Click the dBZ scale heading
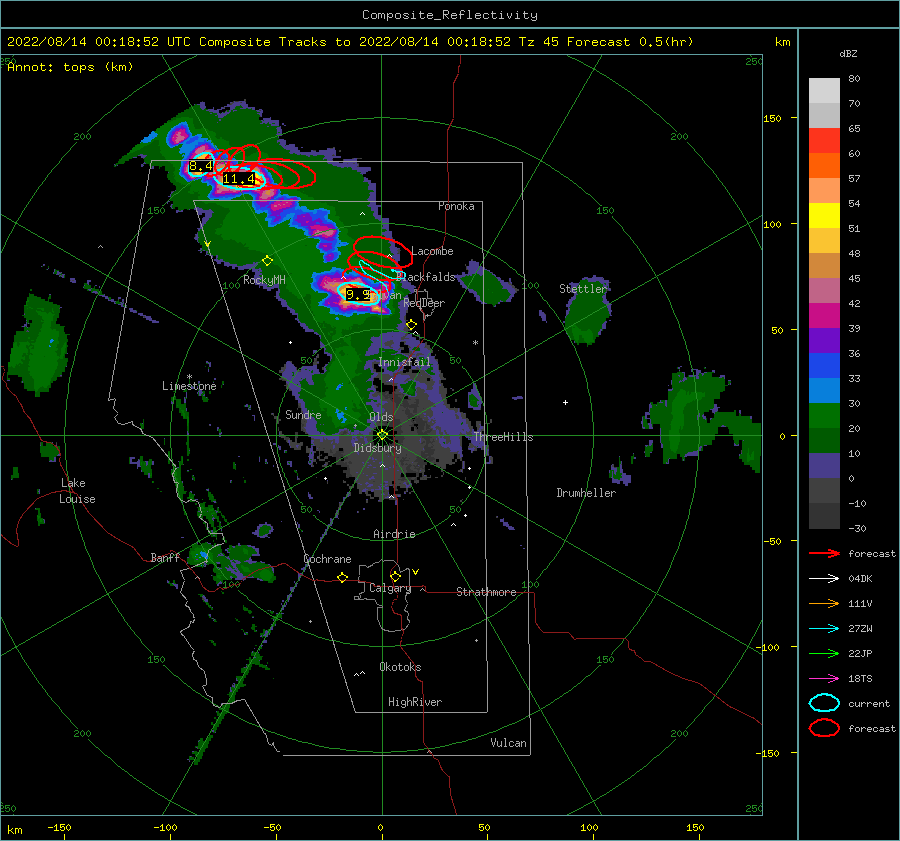900x841 pixels. pos(848,53)
